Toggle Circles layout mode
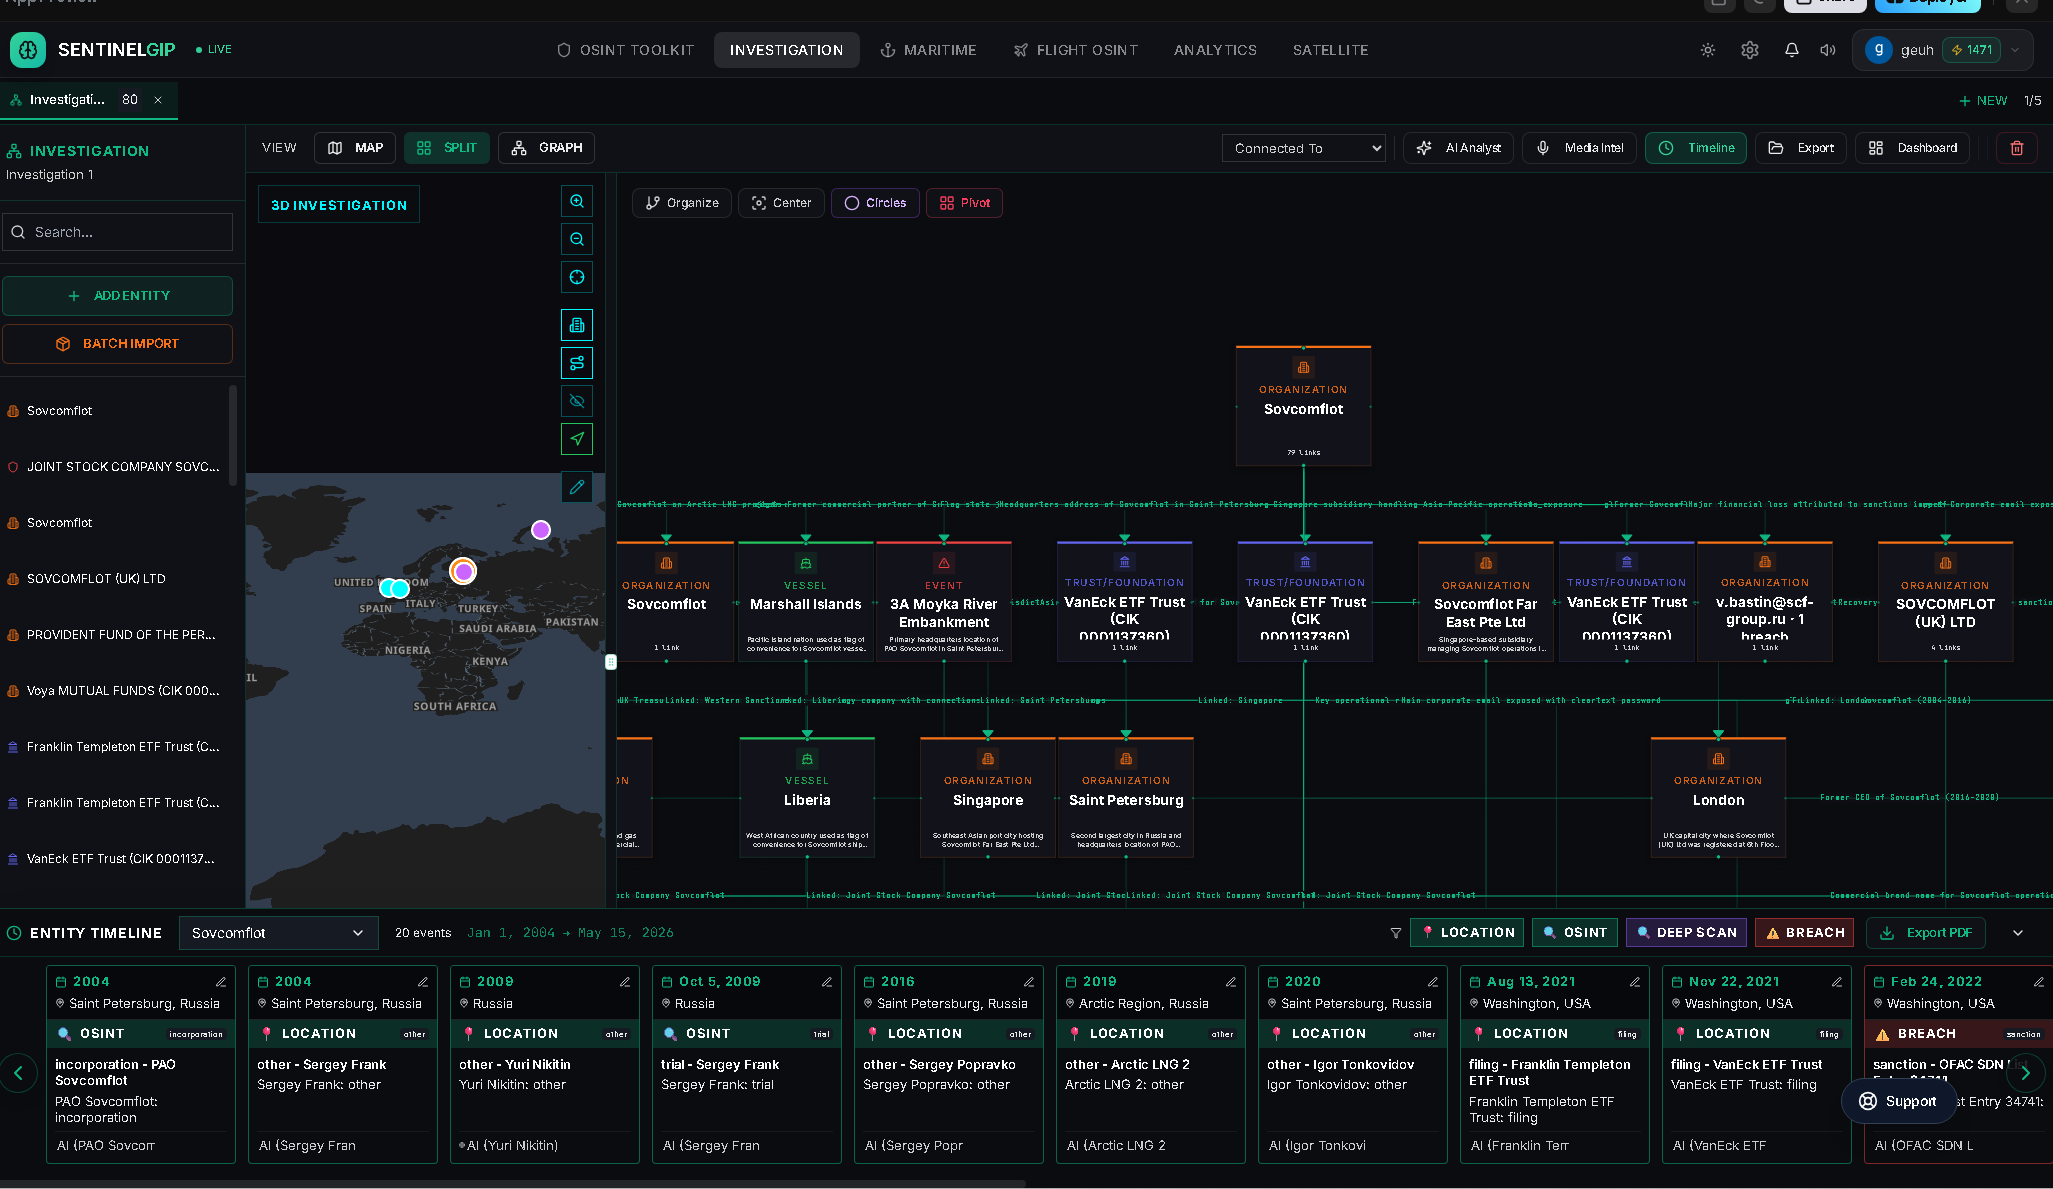The image size is (2053, 1189). point(875,203)
